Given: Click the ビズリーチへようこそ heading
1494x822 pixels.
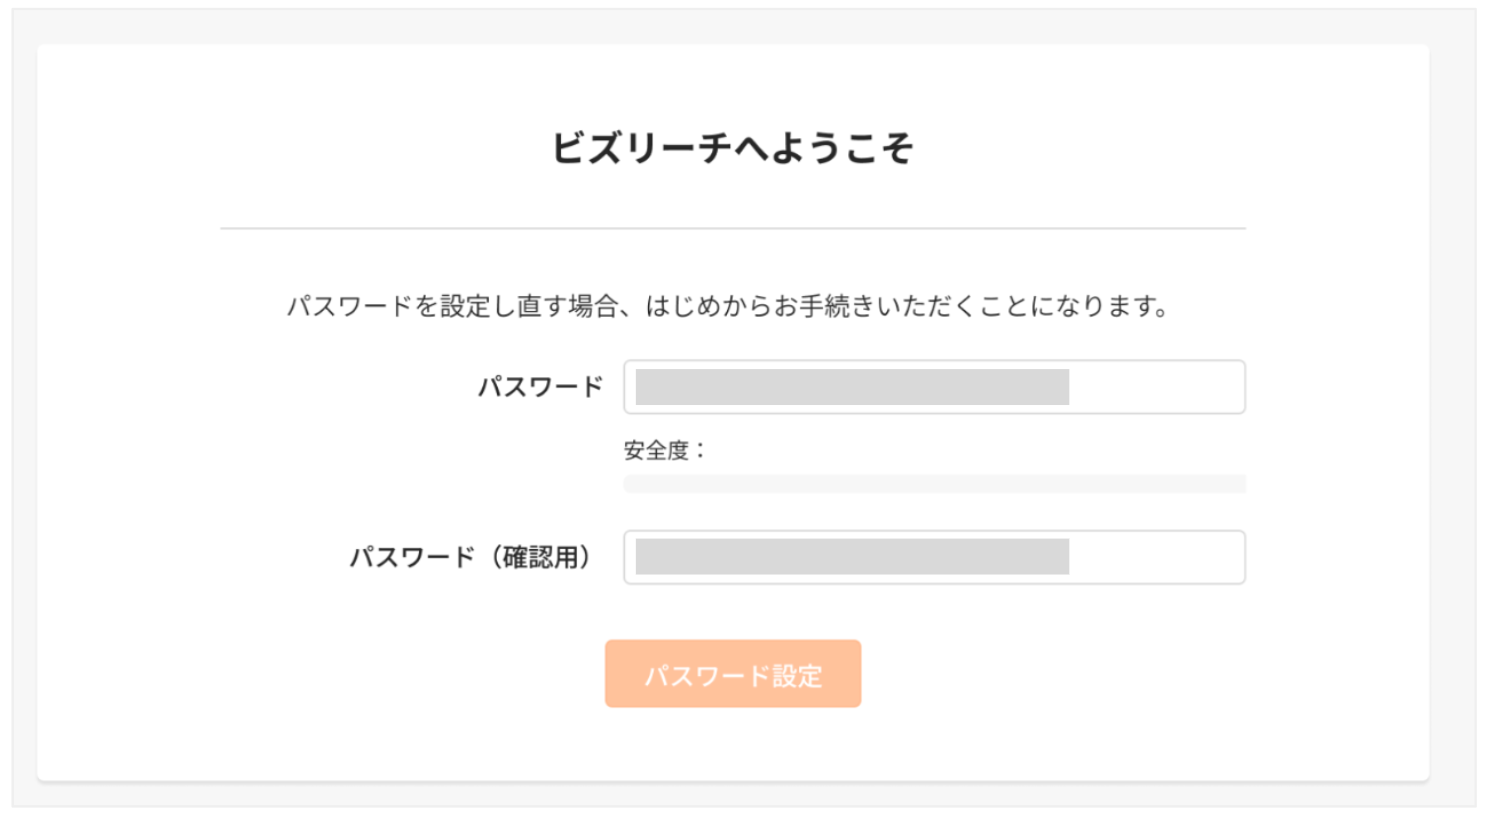Looking at the screenshot, I should [x=732, y=148].
